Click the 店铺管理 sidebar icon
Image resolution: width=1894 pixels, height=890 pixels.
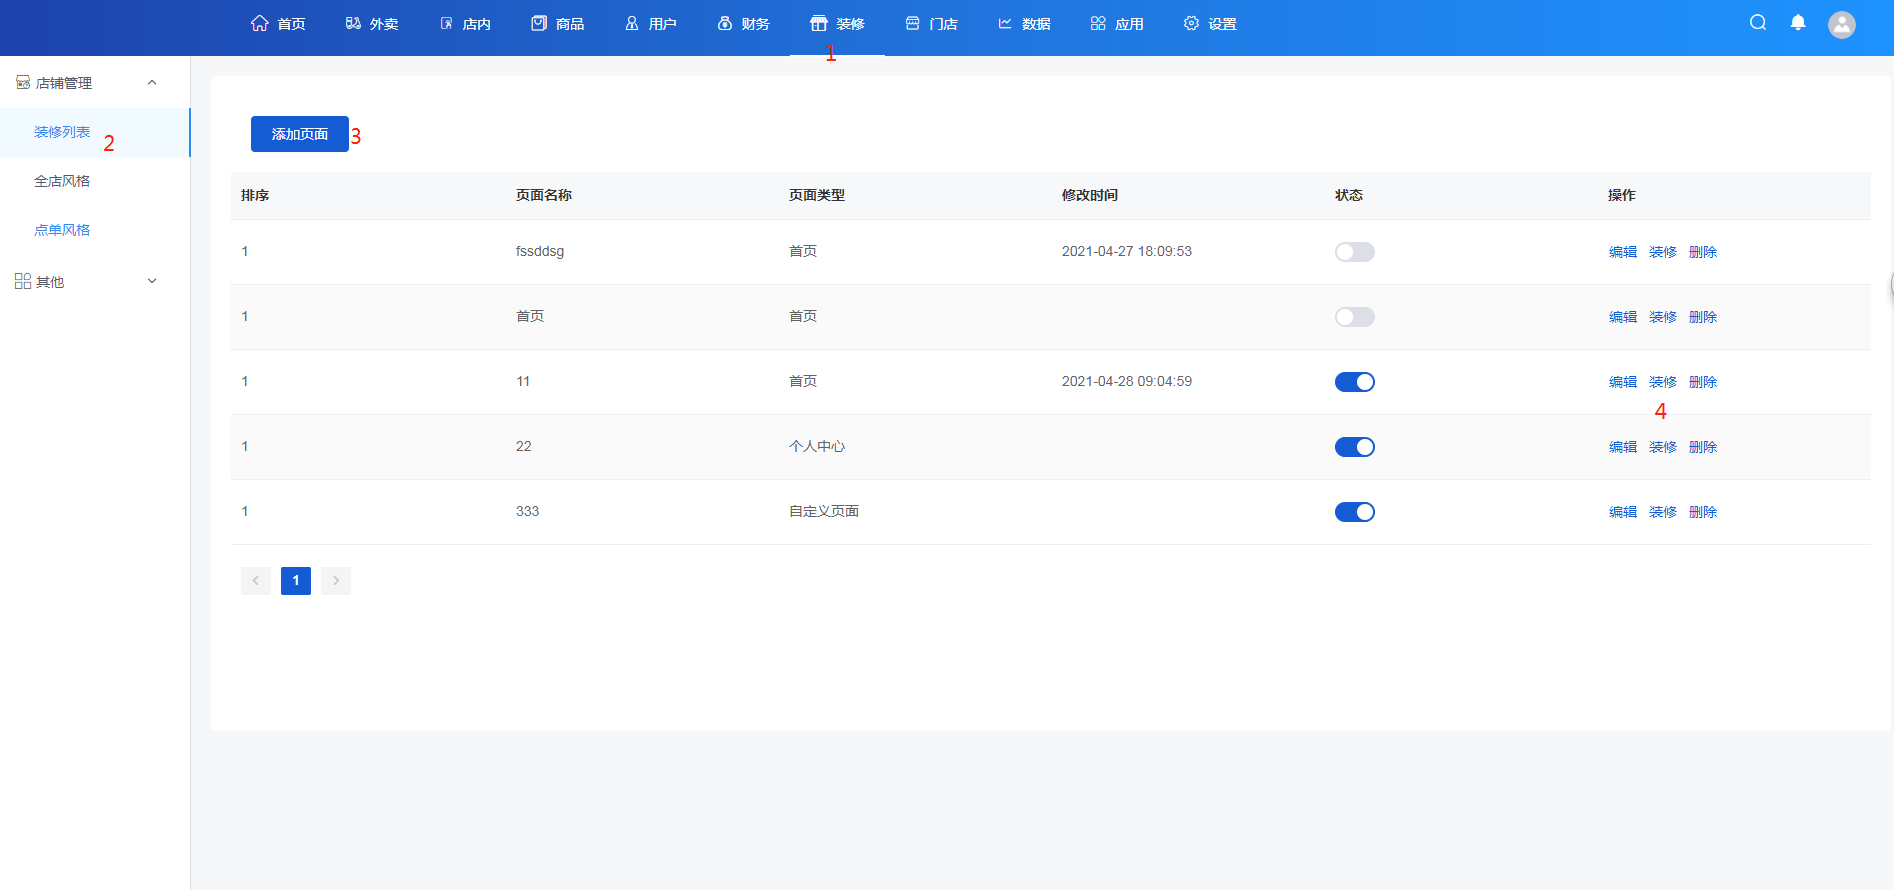pyautogui.click(x=23, y=82)
